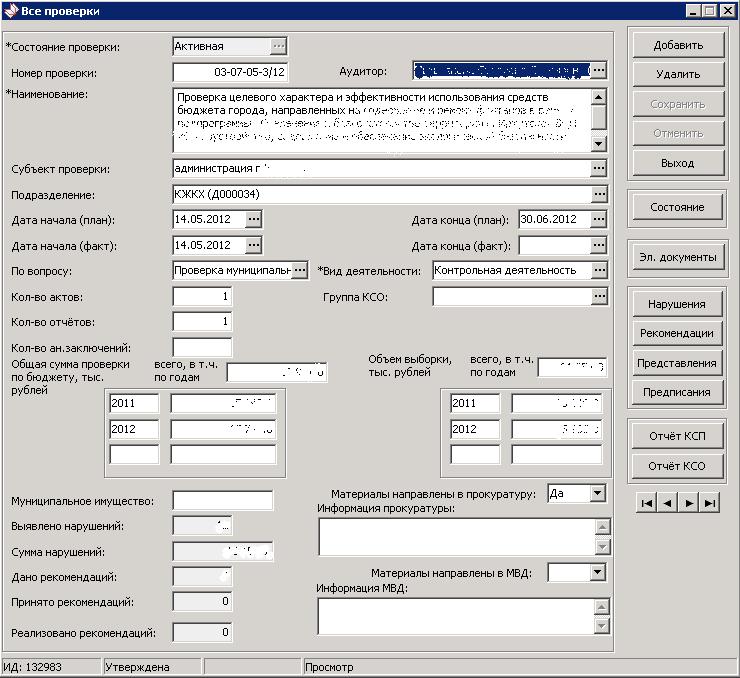The width and height of the screenshot is (740, 678).
Task: Open Представления button
Action: (x=677, y=363)
